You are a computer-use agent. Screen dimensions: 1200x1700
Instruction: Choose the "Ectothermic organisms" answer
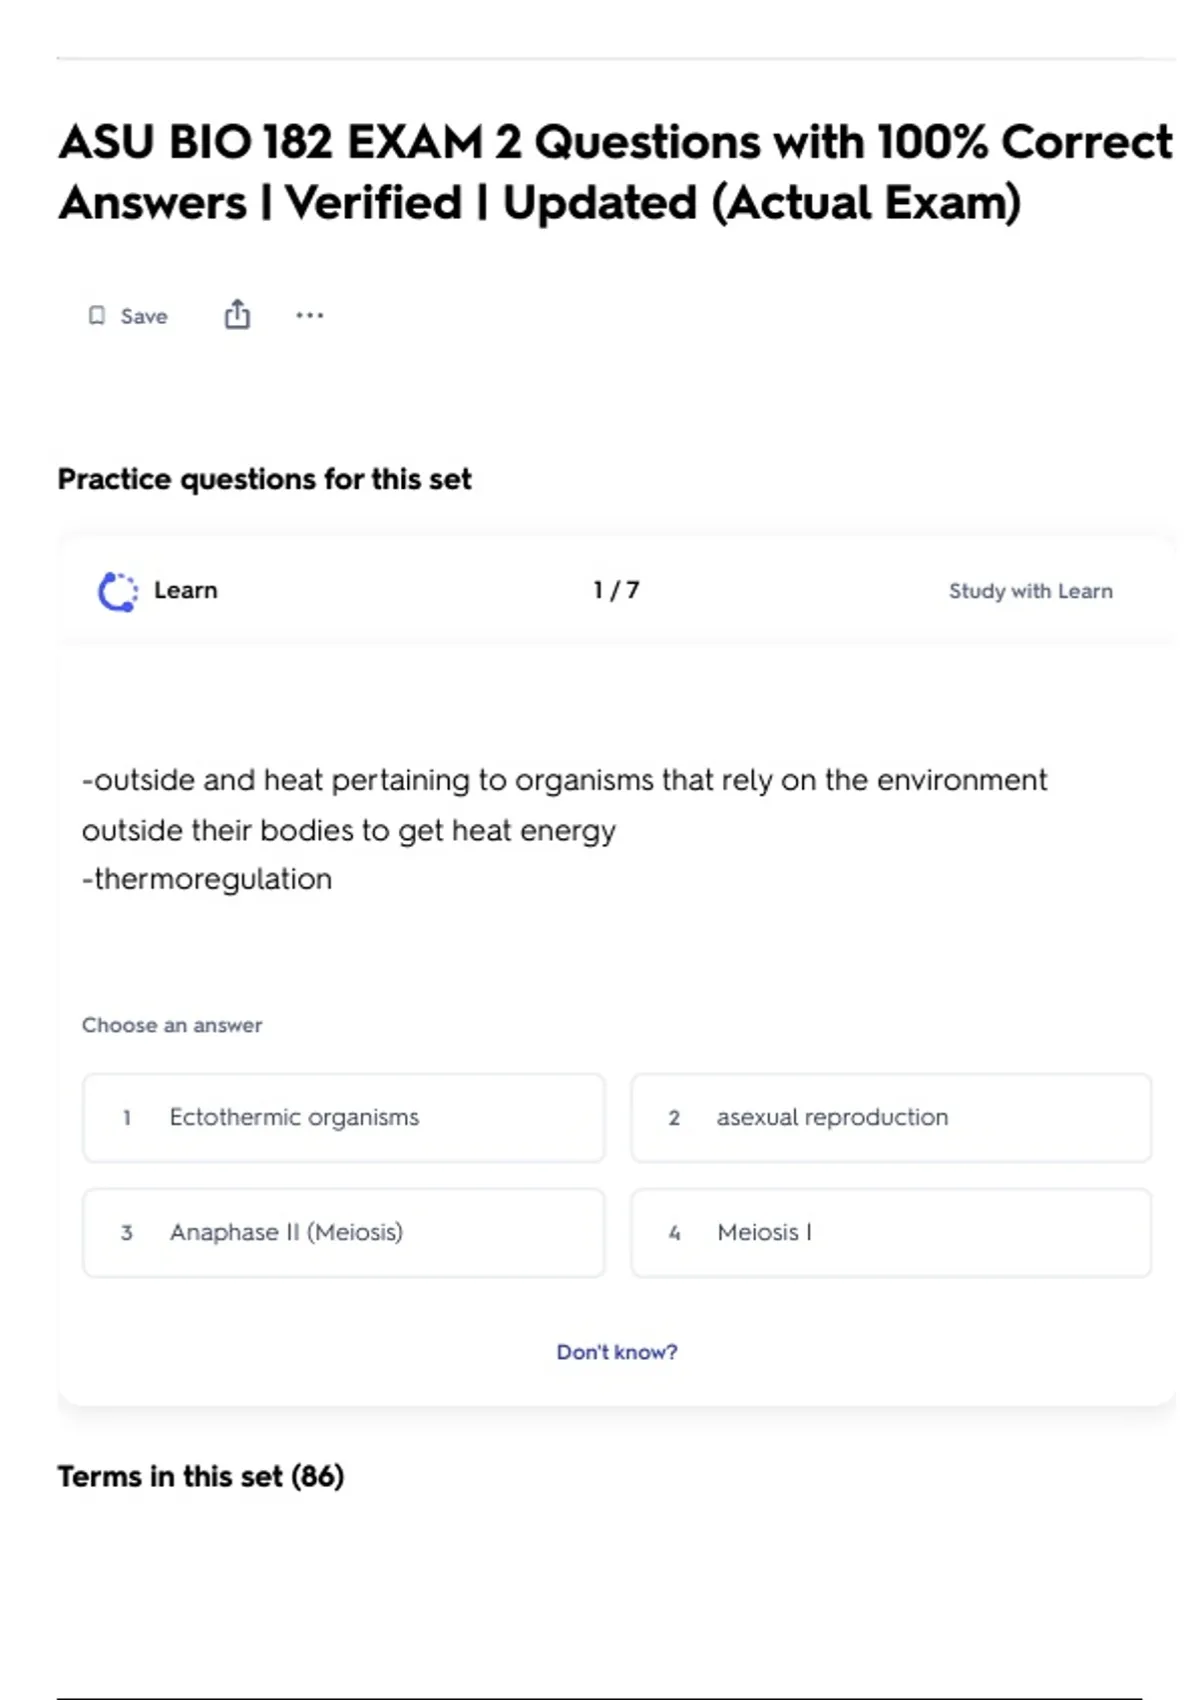294,1118
